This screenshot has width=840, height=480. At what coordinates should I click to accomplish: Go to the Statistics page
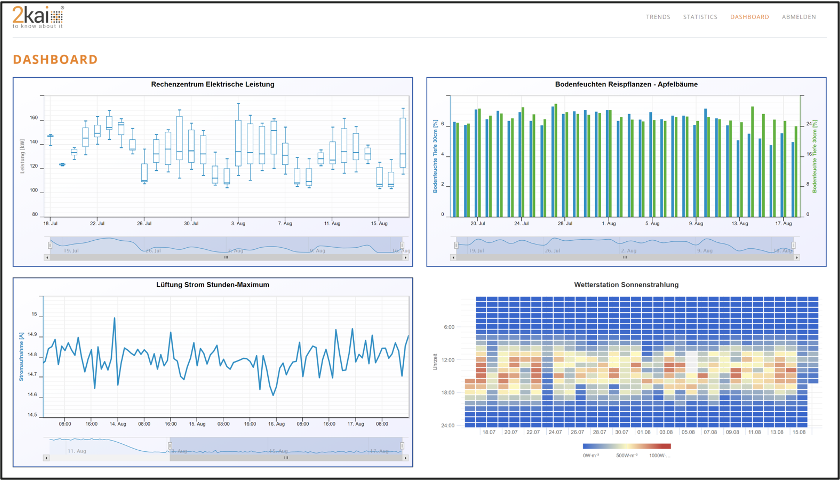(700, 17)
